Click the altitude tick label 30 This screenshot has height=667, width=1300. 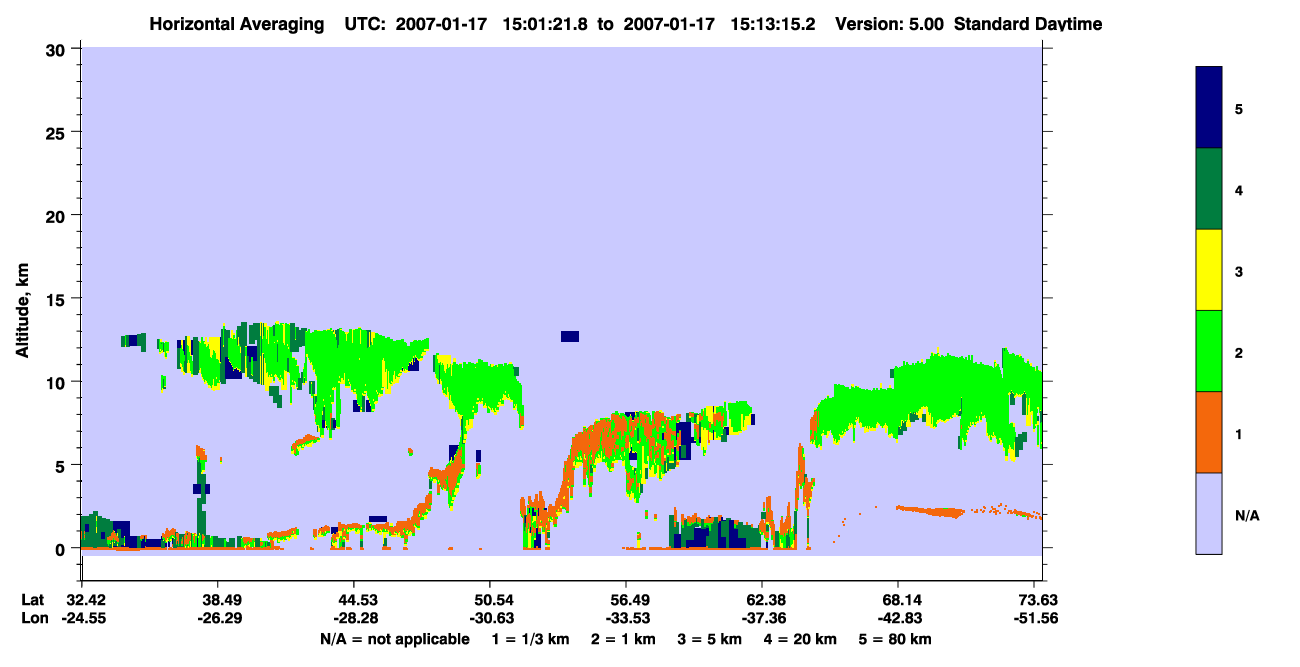[58, 49]
